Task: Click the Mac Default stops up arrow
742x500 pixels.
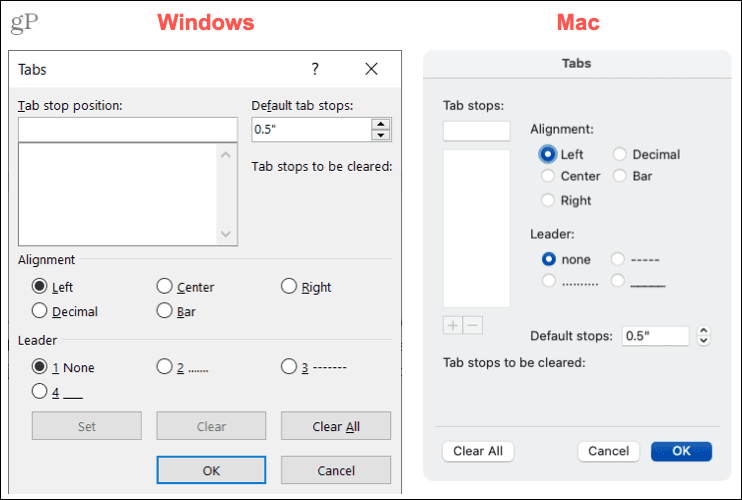Action: click(704, 331)
